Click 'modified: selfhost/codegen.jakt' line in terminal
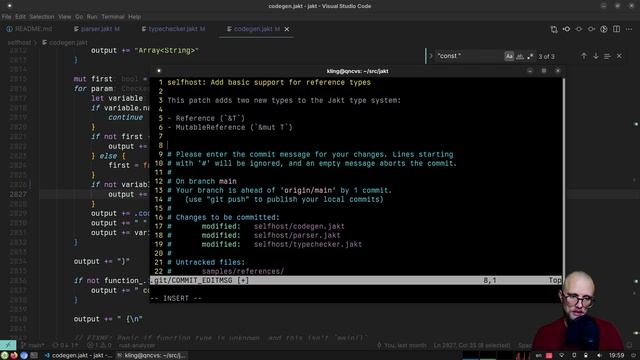The image size is (640, 360). click(273, 227)
